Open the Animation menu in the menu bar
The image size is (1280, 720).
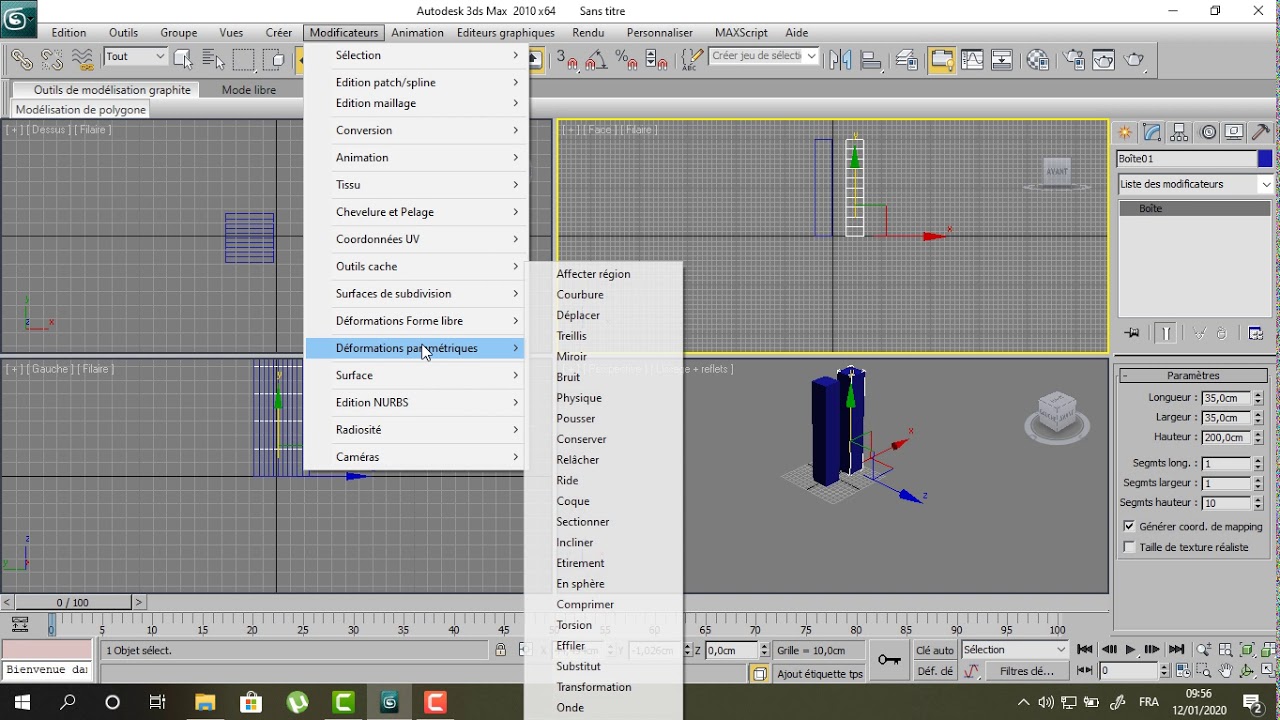417,33
